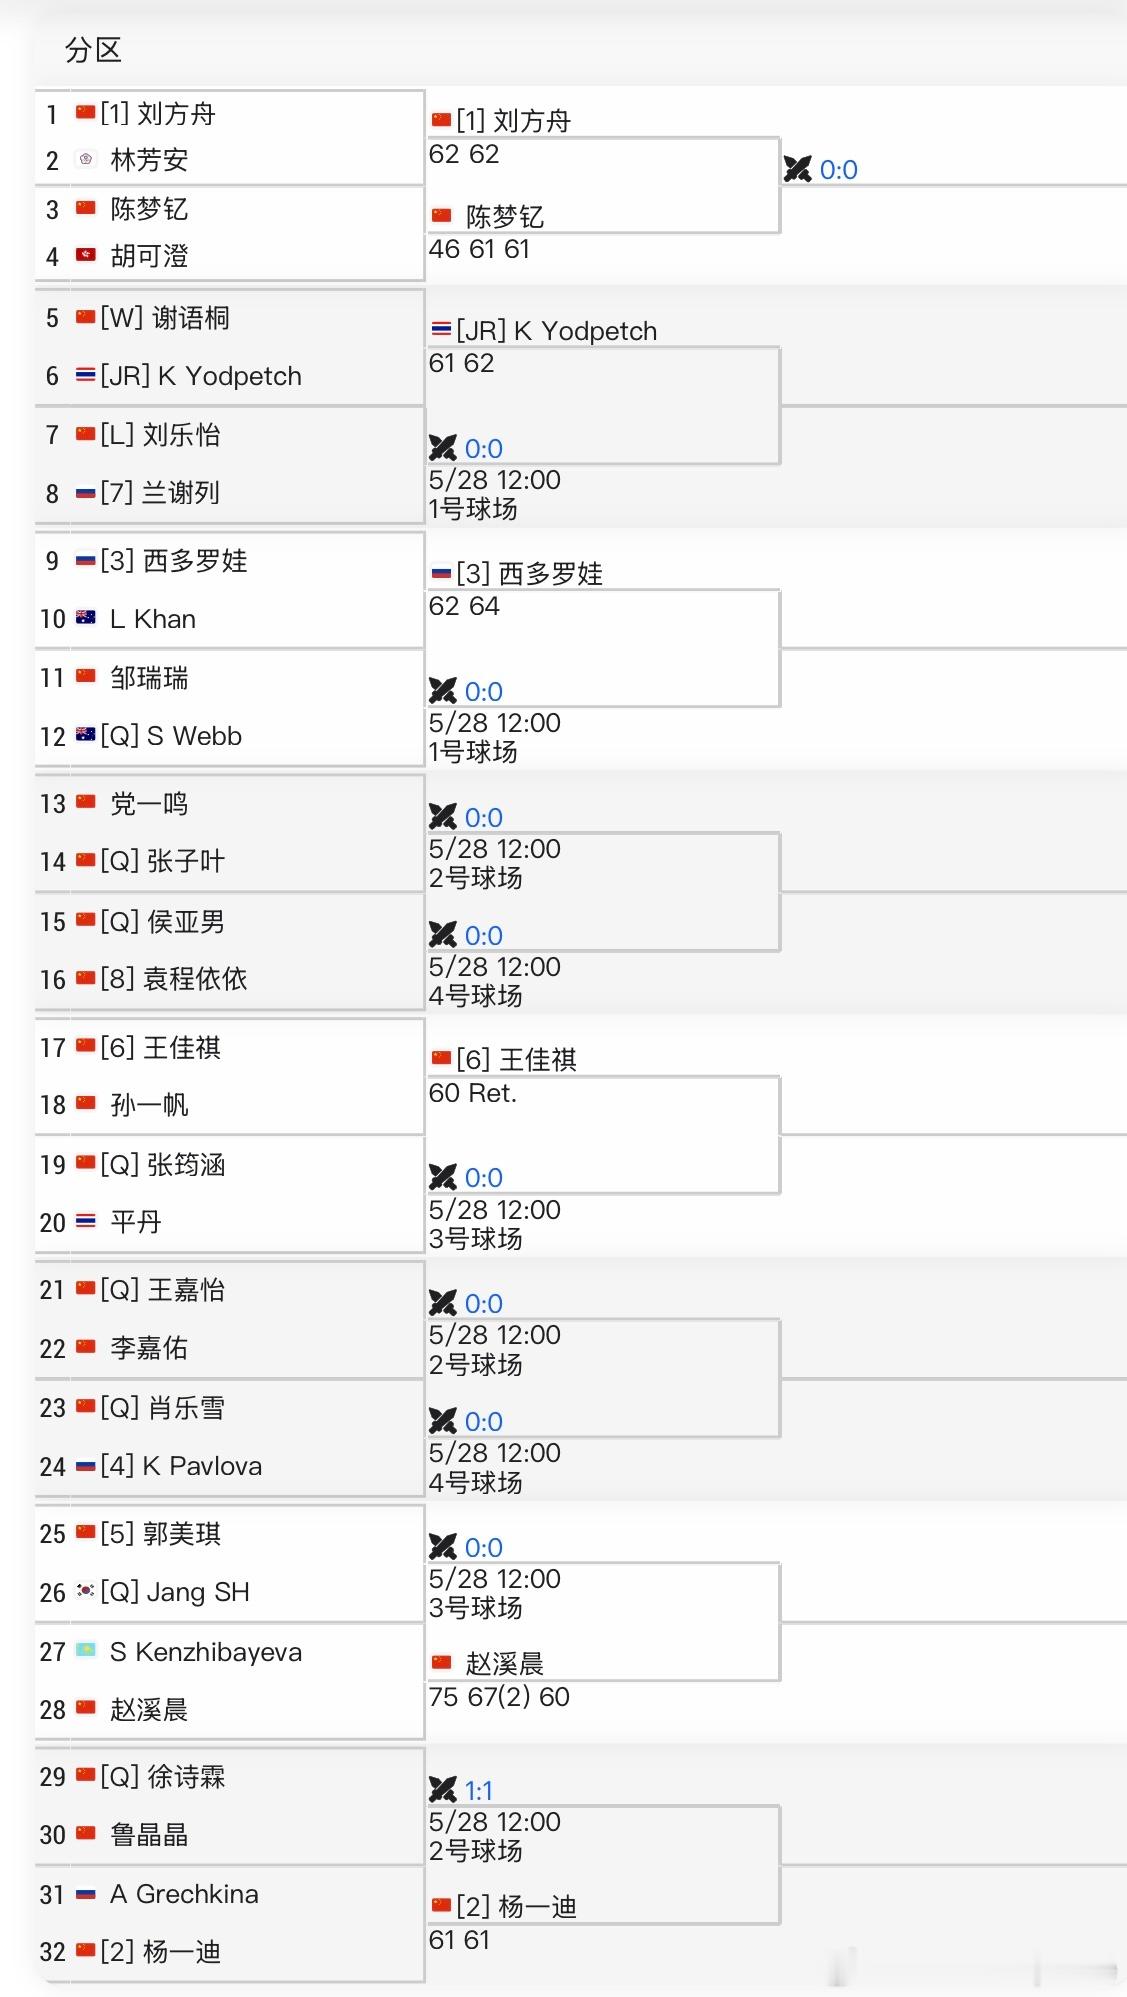Click 分区 section header
Viewport: 1127px width, 1997px height.
pyautogui.click(x=93, y=50)
